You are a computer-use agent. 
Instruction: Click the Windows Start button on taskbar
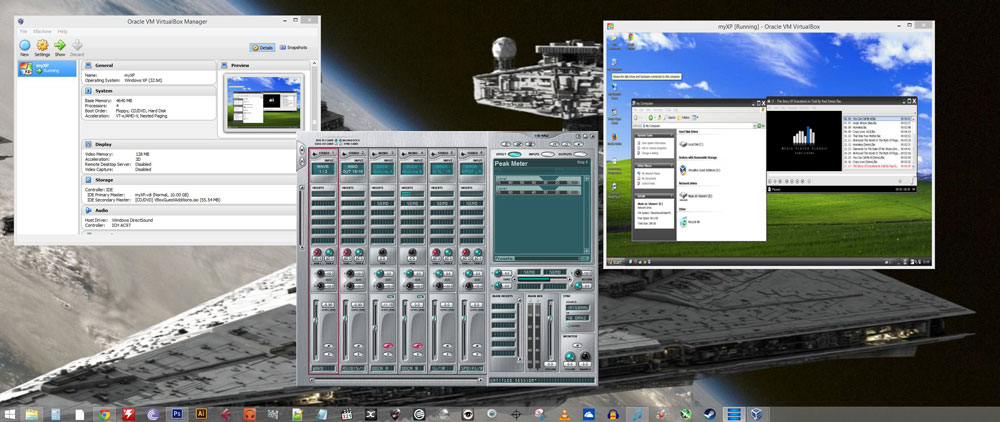tap(10, 414)
